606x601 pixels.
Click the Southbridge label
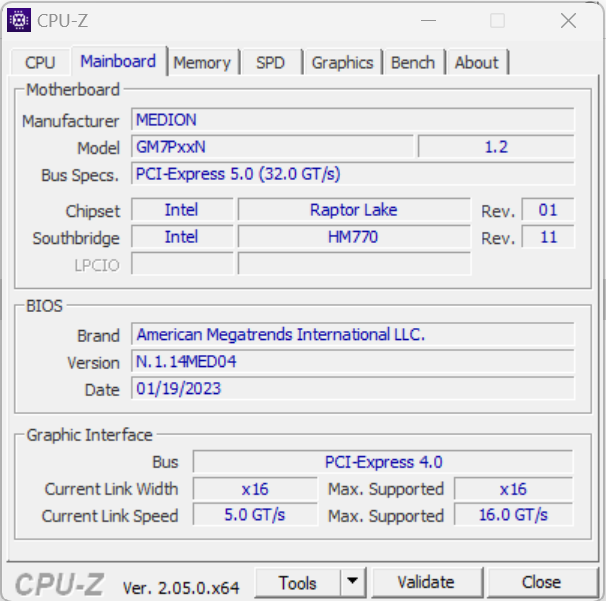pyautogui.click(x=76, y=238)
